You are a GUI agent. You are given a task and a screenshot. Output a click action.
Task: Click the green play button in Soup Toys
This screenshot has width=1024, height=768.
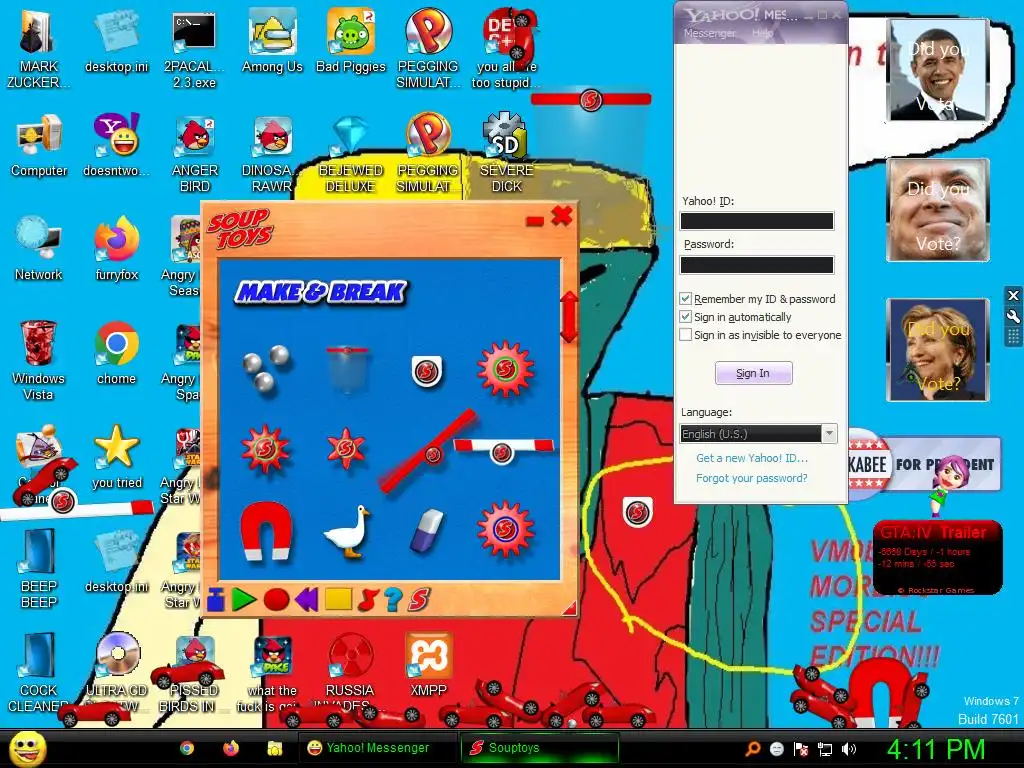click(x=244, y=599)
